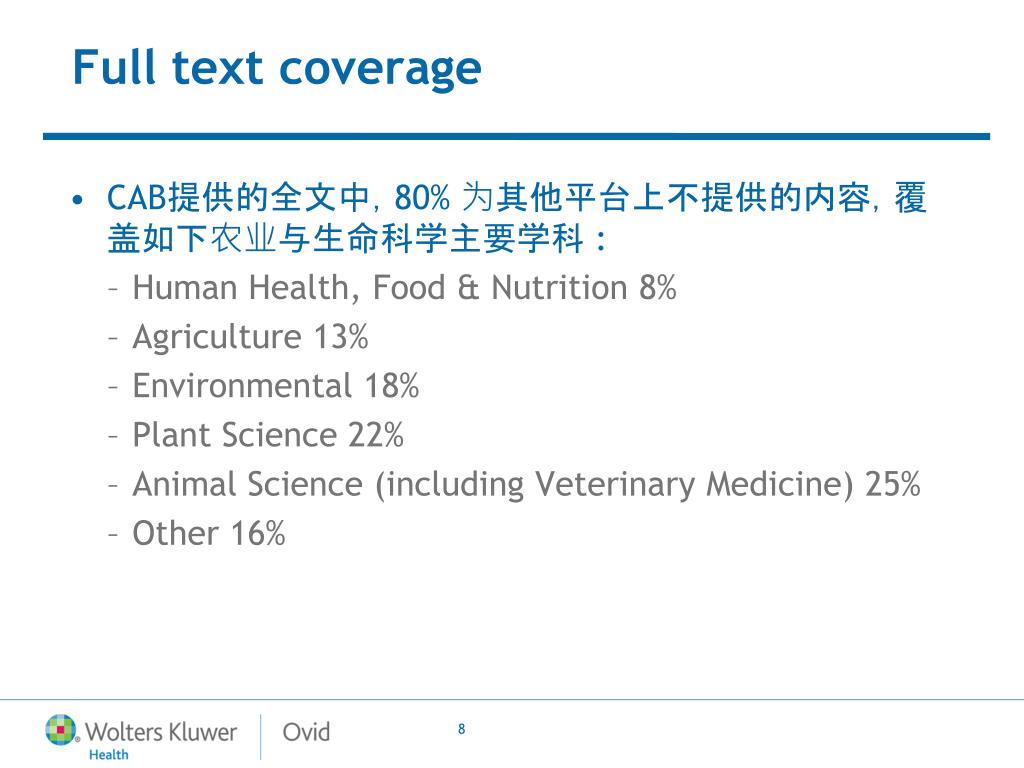The width and height of the screenshot is (1024, 768).
Task: Click the Ovid logo text
Action: (306, 732)
